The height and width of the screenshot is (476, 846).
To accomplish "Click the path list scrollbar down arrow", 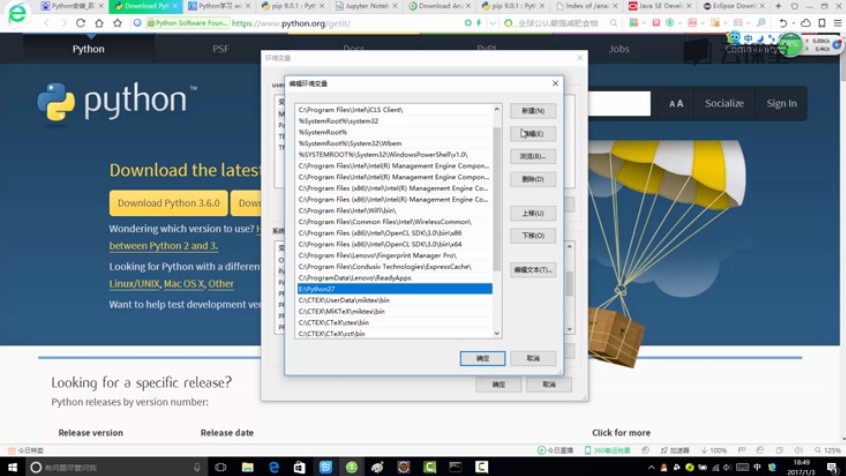I will [x=497, y=334].
